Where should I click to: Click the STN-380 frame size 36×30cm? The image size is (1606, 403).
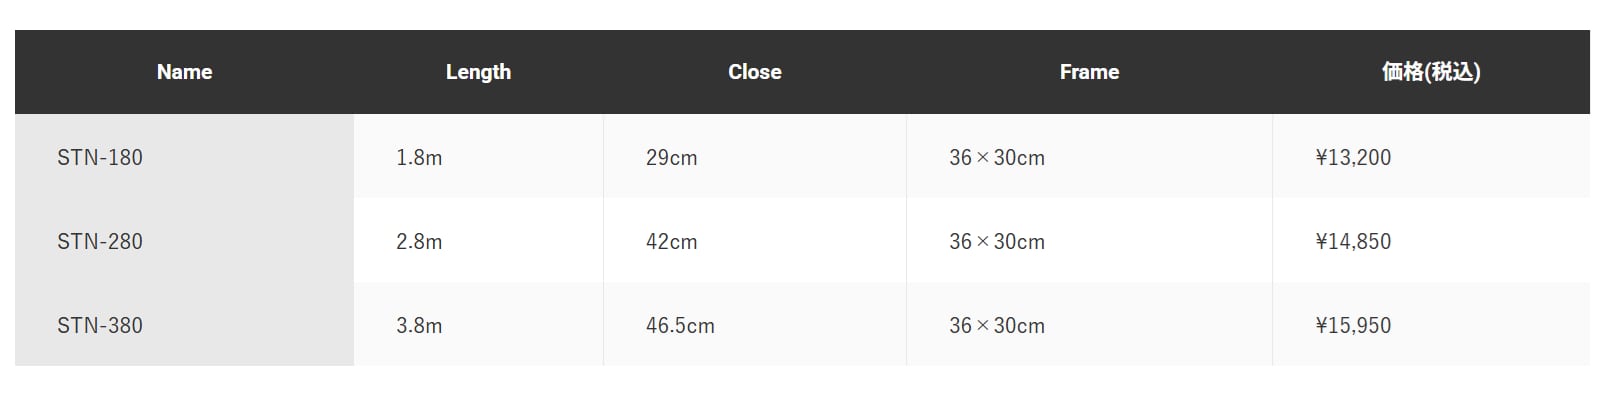coord(997,326)
